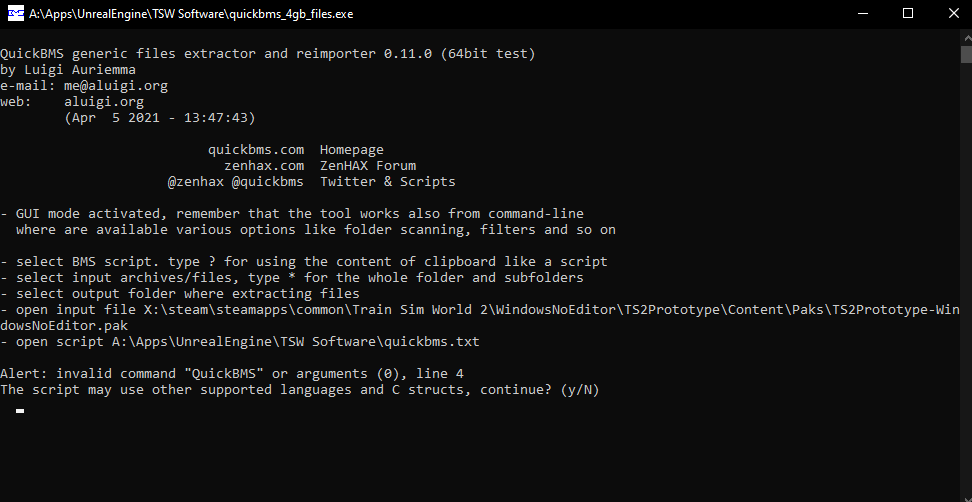Image resolution: width=972 pixels, height=502 pixels.
Task: Click the empty scrollbar track below the thumb
Action: pyautogui.click(x=966, y=279)
